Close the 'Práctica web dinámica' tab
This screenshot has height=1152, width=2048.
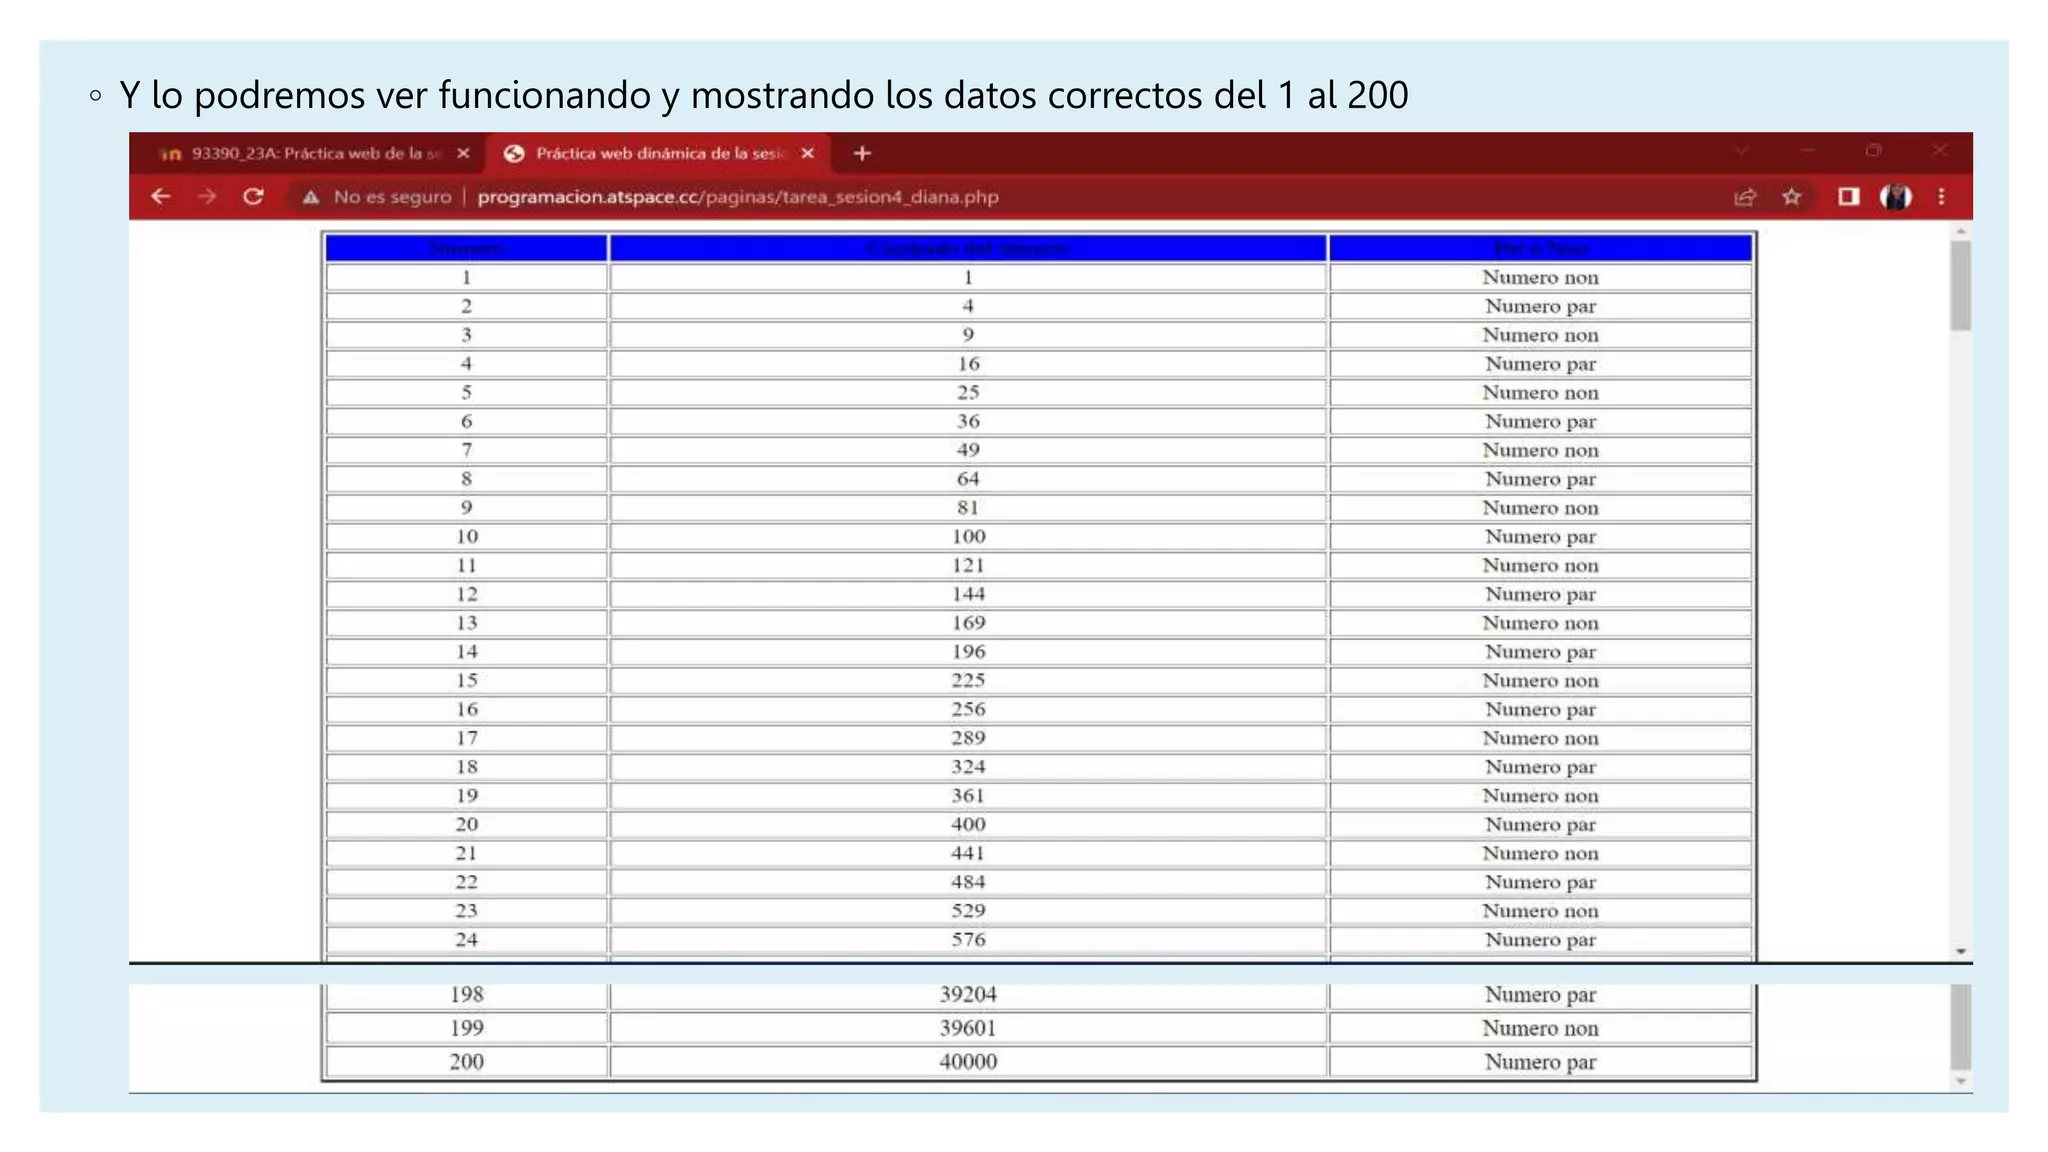(808, 153)
